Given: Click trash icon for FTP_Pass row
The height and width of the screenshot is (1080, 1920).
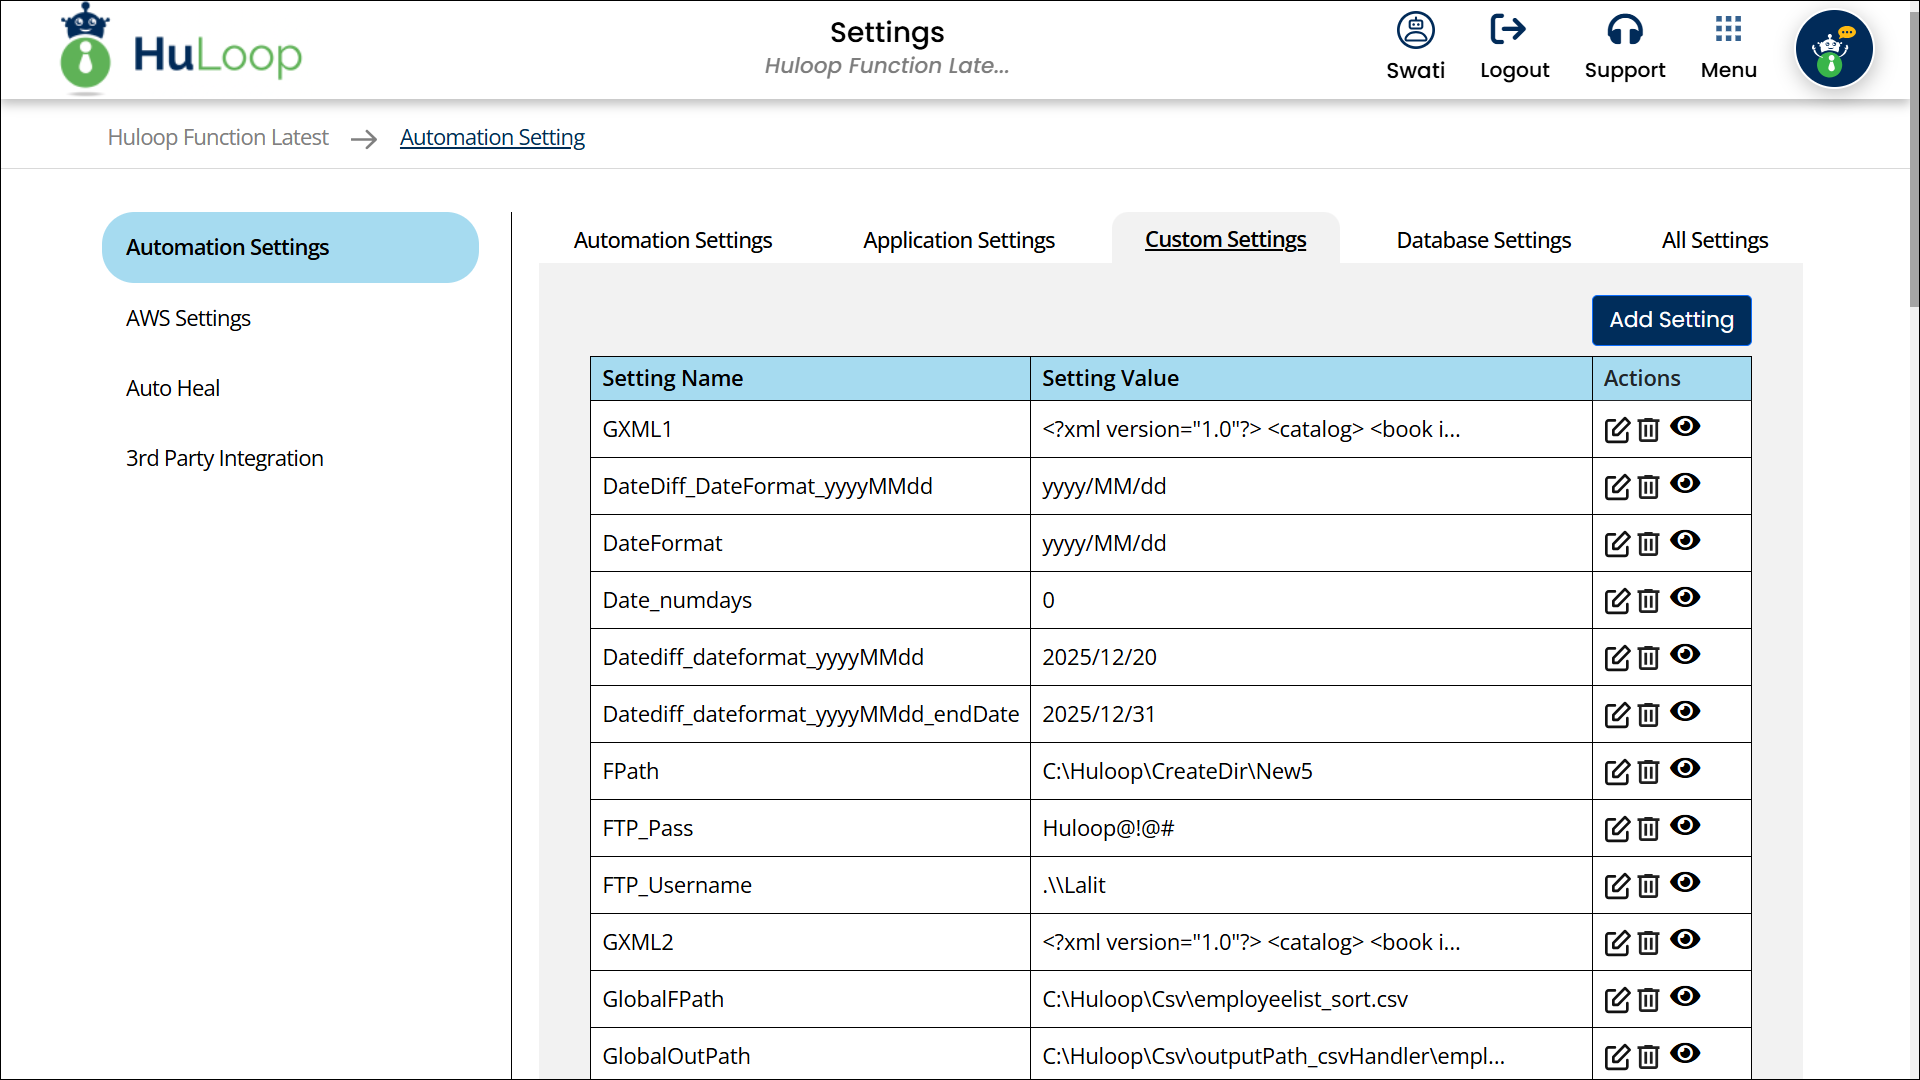Looking at the screenshot, I should (1648, 829).
